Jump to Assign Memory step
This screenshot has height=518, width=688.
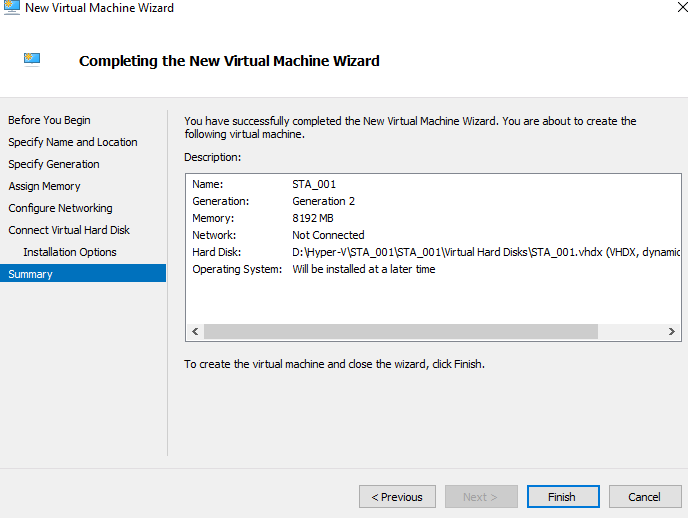pyautogui.click(x=44, y=186)
